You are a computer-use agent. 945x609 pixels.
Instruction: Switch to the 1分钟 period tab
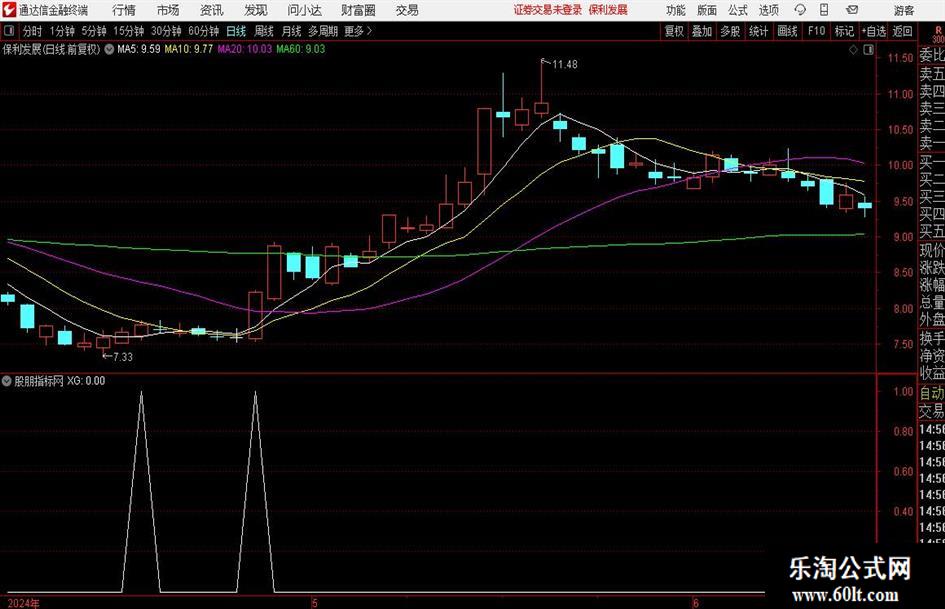coord(61,31)
